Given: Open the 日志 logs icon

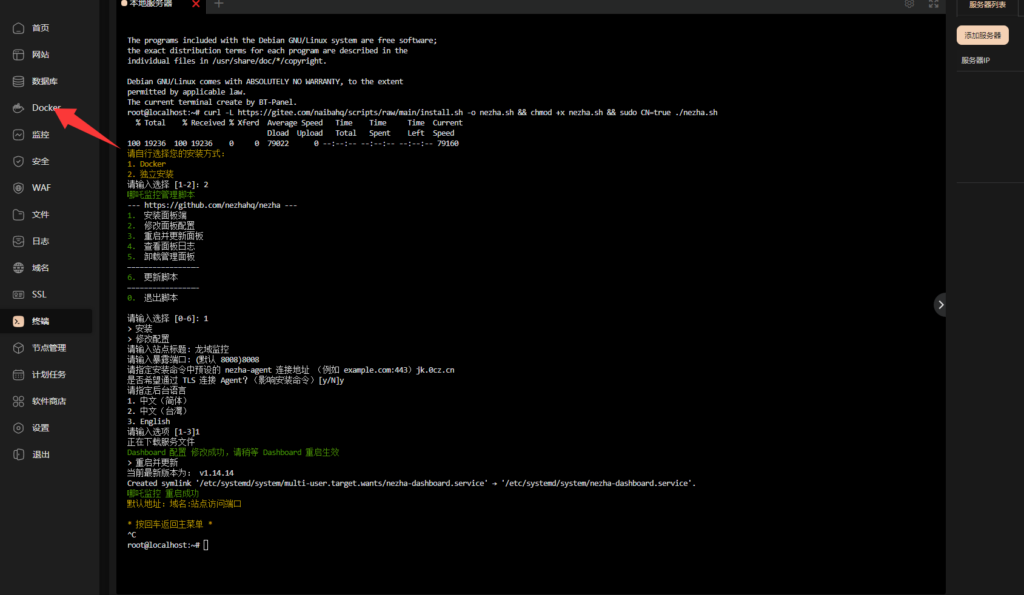Looking at the screenshot, I should [18, 241].
